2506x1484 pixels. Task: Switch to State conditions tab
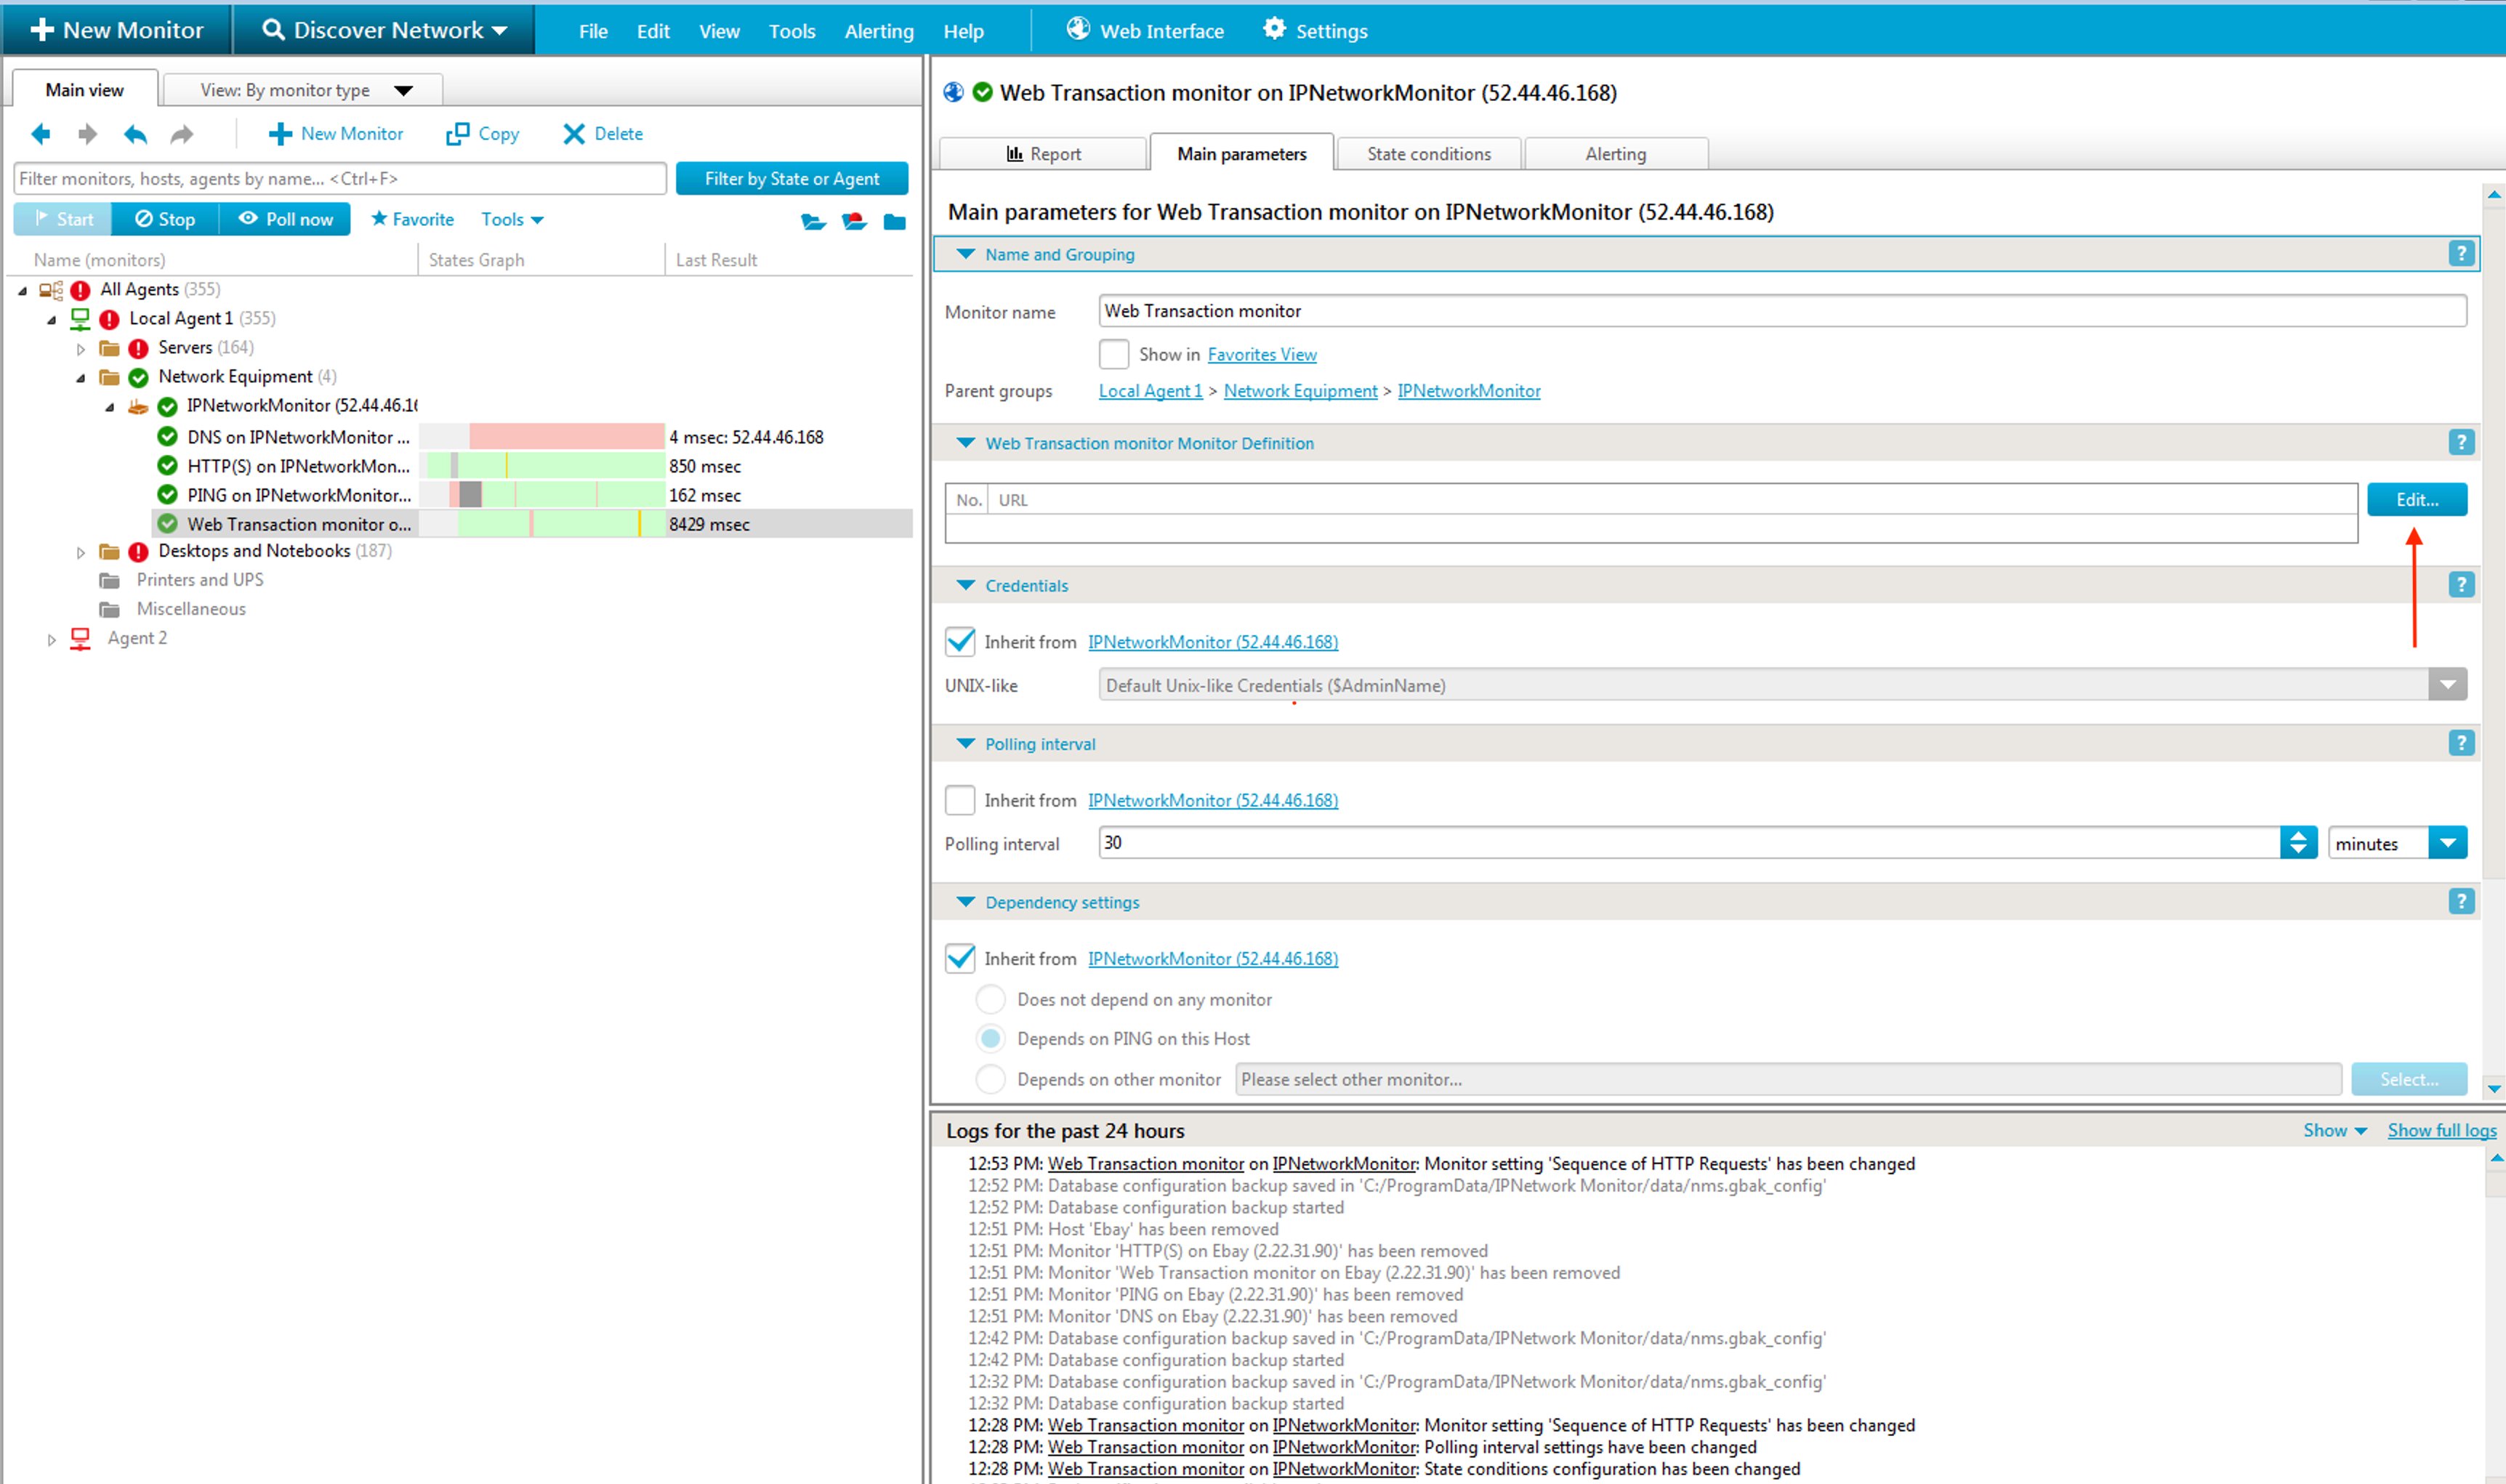click(x=1428, y=154)
